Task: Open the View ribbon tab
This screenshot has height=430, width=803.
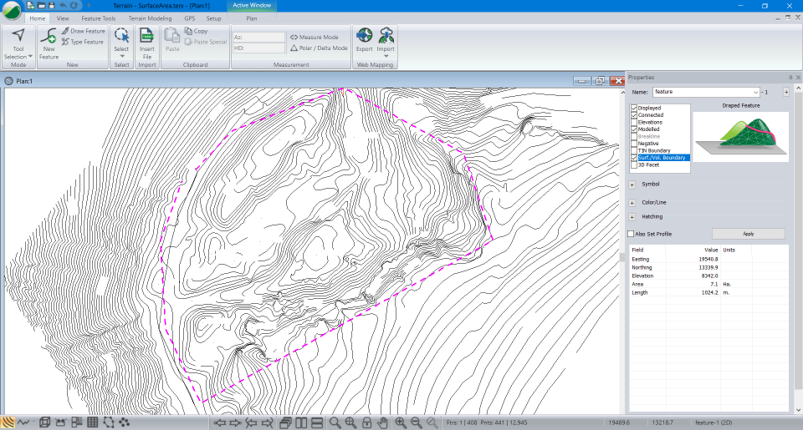Action: point(63,18)
